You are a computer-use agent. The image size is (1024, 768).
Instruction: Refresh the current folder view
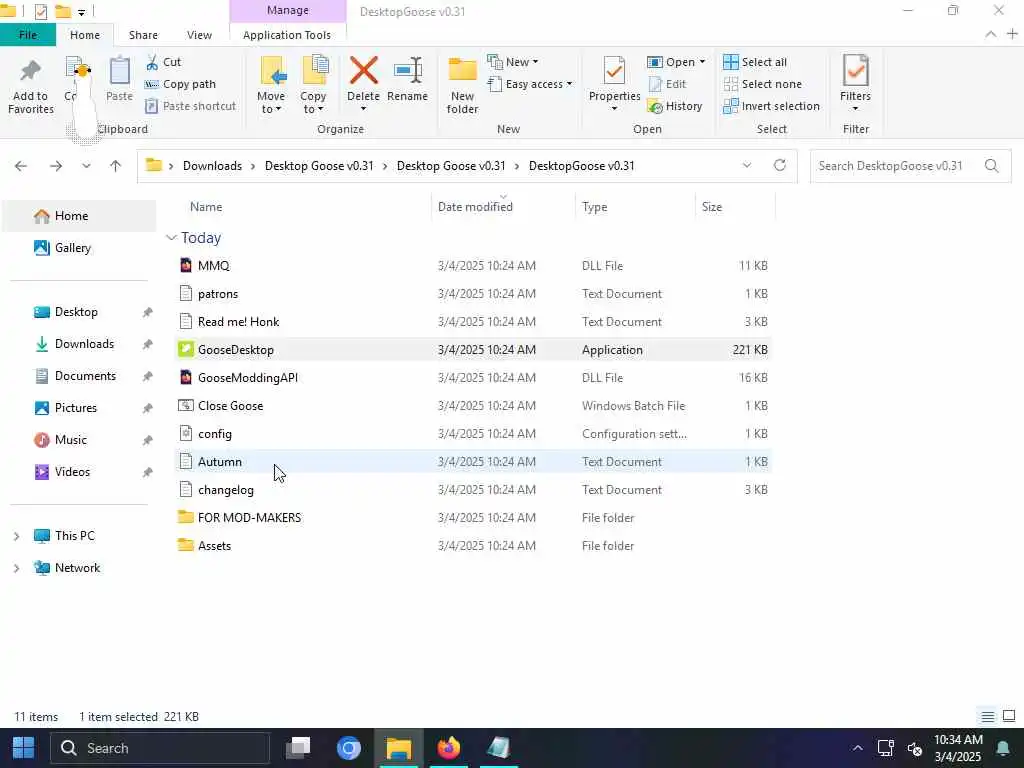(780, 165)
